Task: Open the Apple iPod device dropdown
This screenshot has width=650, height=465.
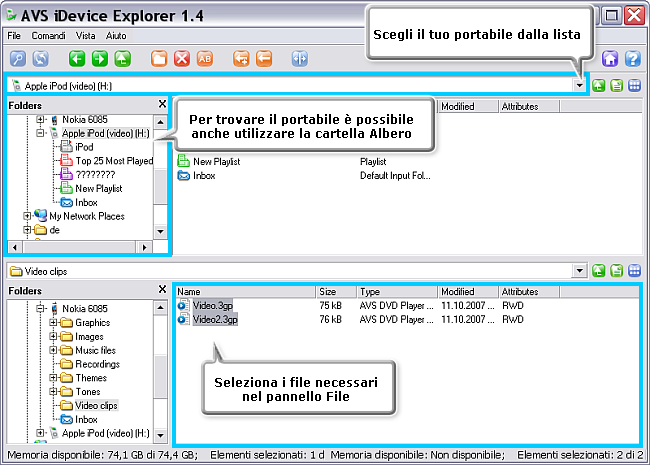Action: (580, 86)
